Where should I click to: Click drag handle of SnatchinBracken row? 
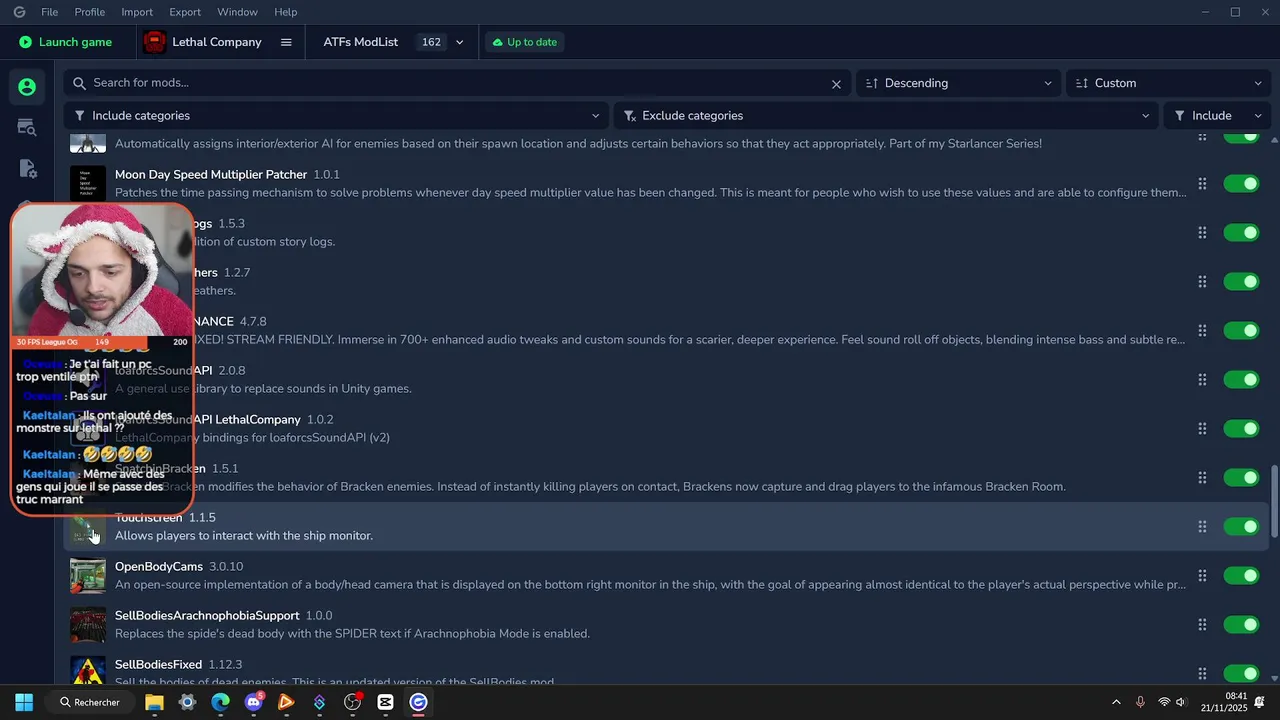coord(1202,478)
